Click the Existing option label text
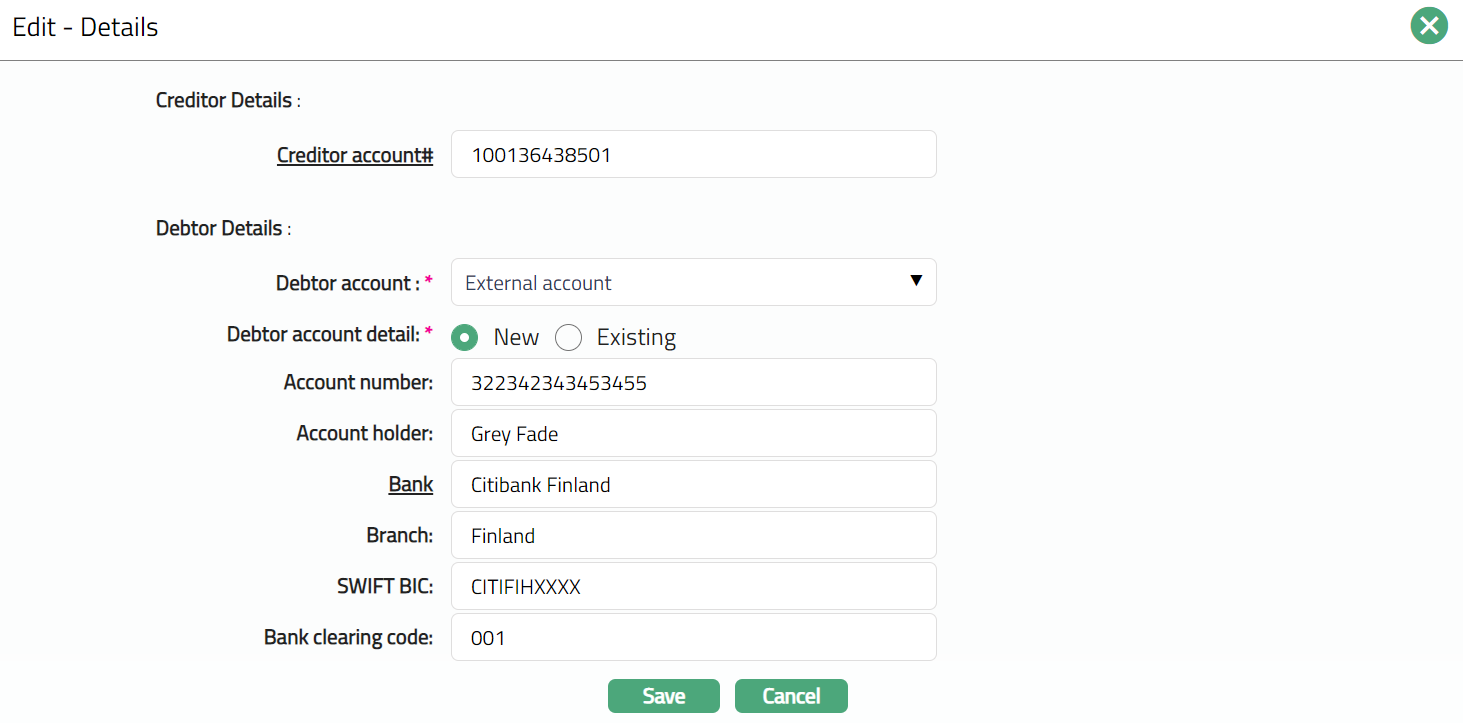1463x723 pixels. pos(636,338)
